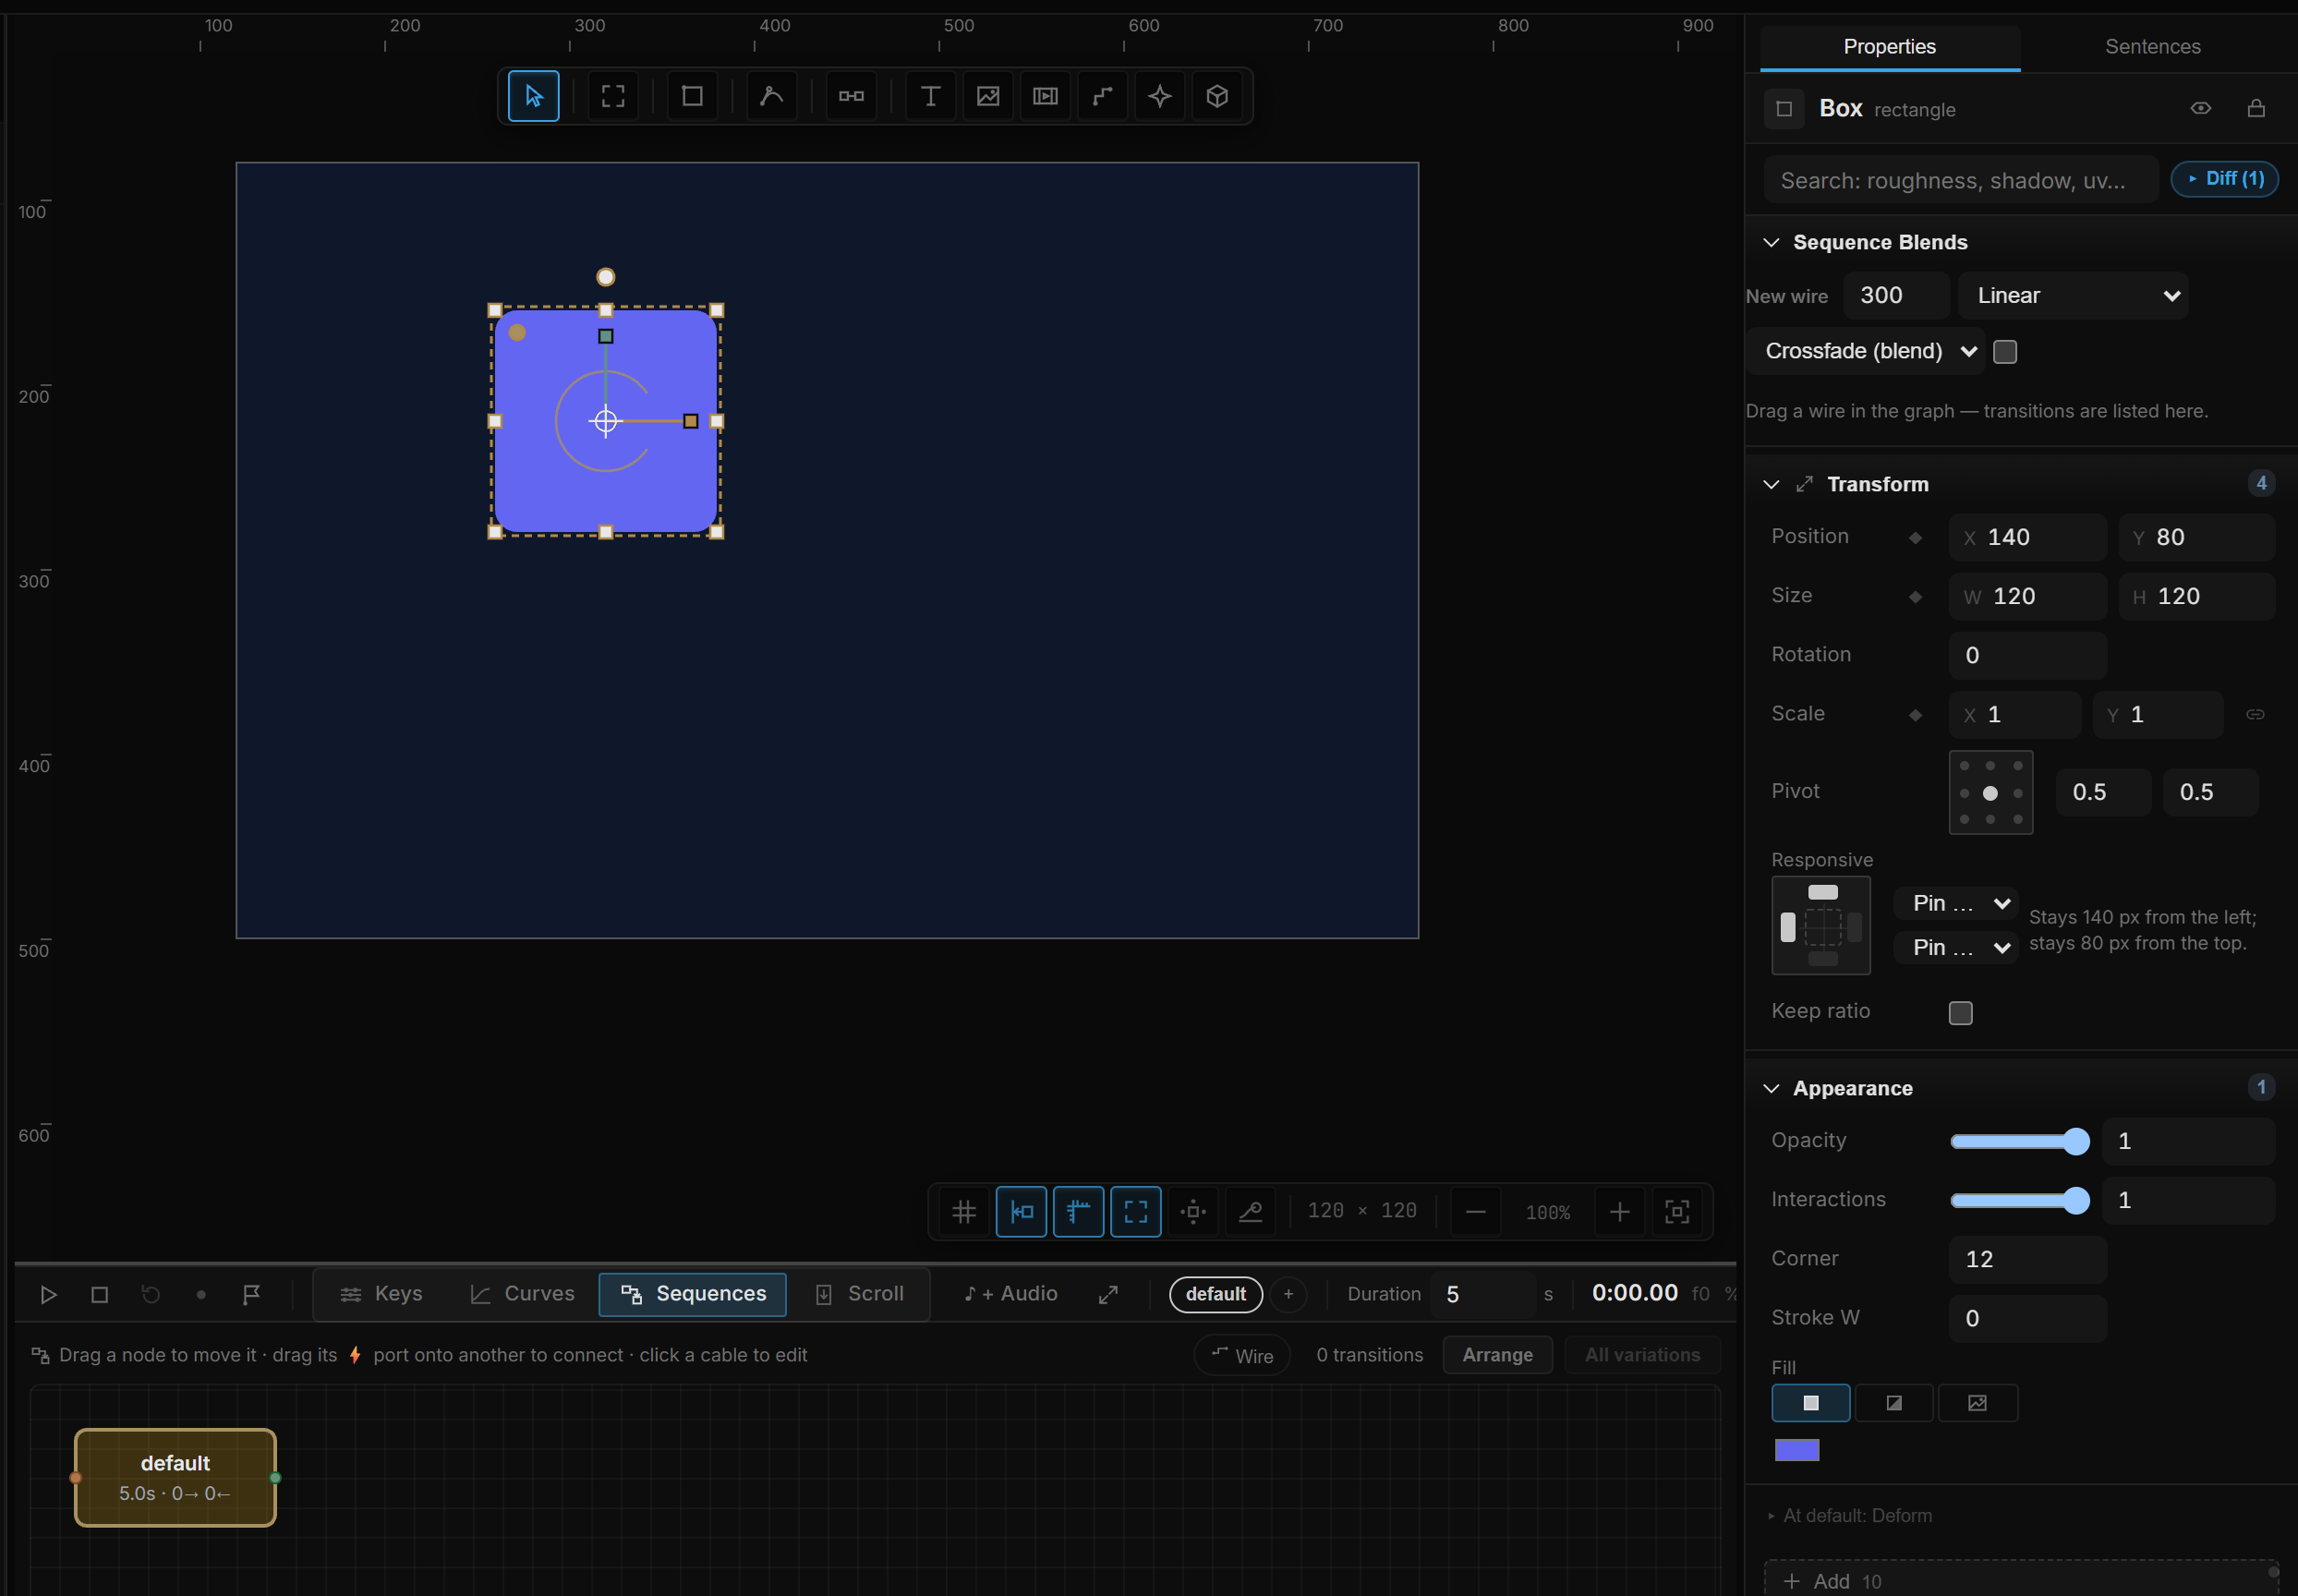Click the Add 10 button
The image size is (2298, 1596).
click(2020, 1581)
